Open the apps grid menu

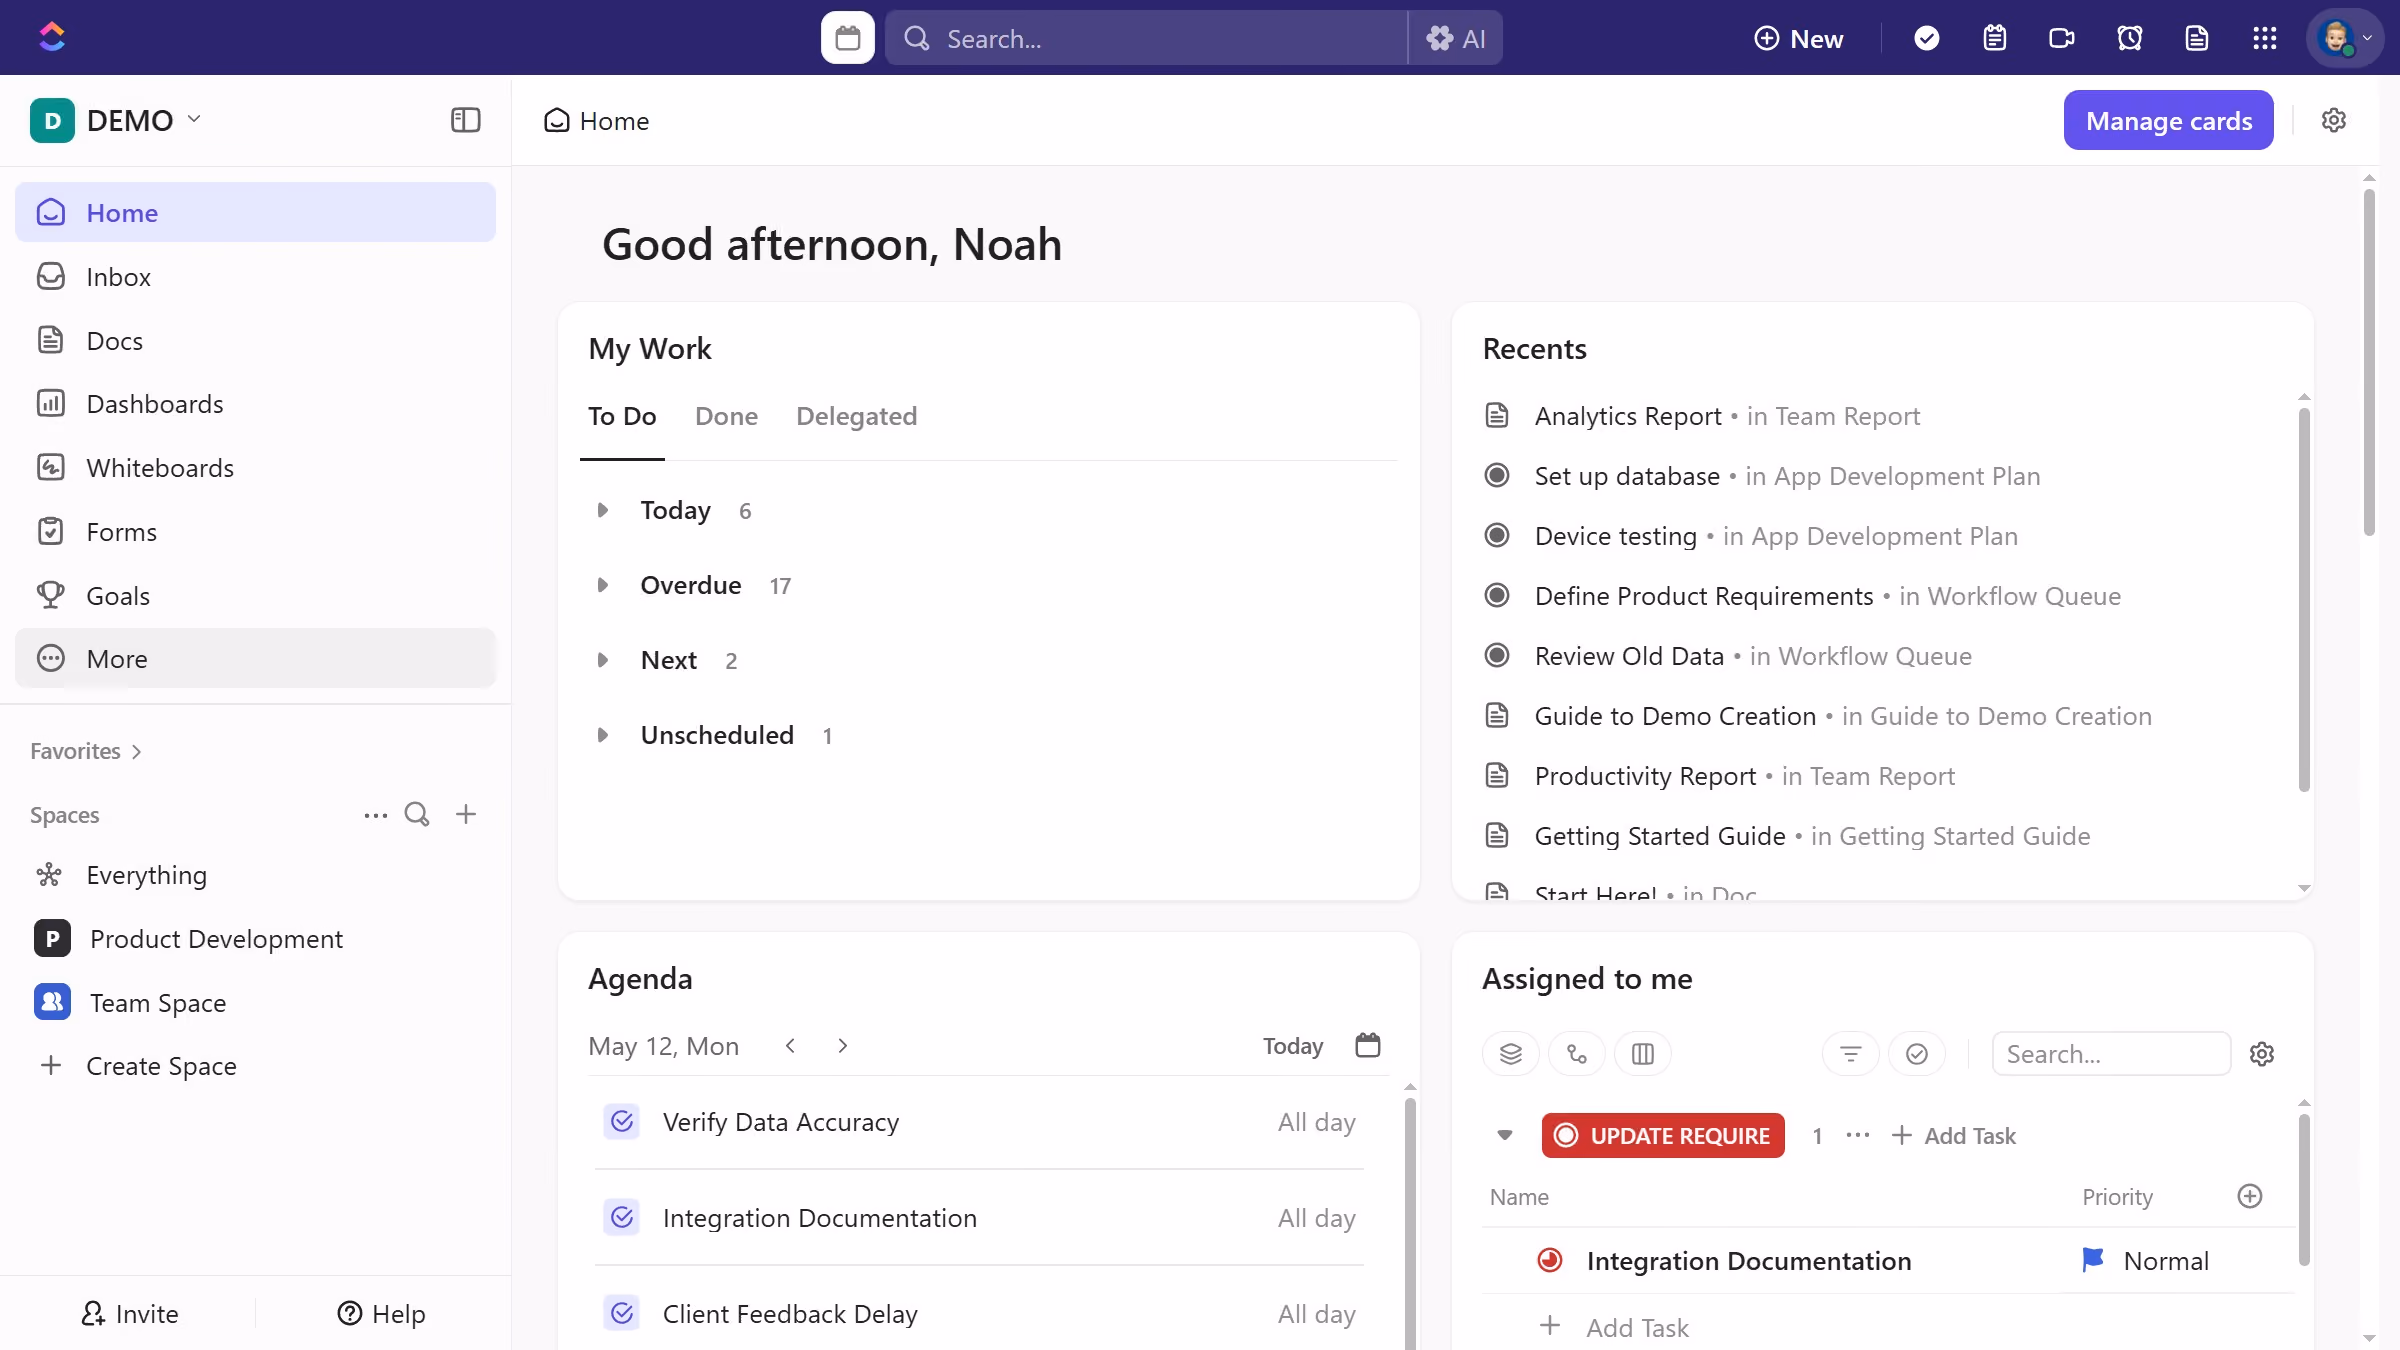2264,38
